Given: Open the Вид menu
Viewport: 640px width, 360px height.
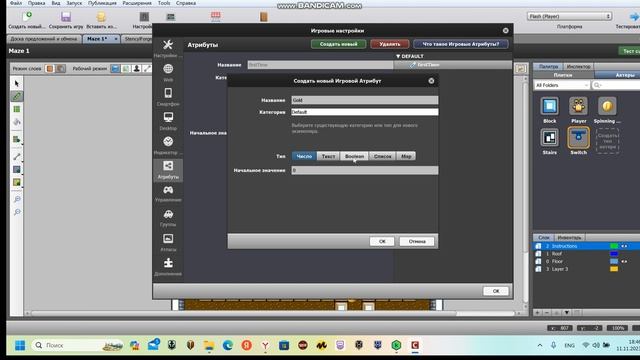Looking at the screenshot, I should pyautogui.click(x=56, y=3).
